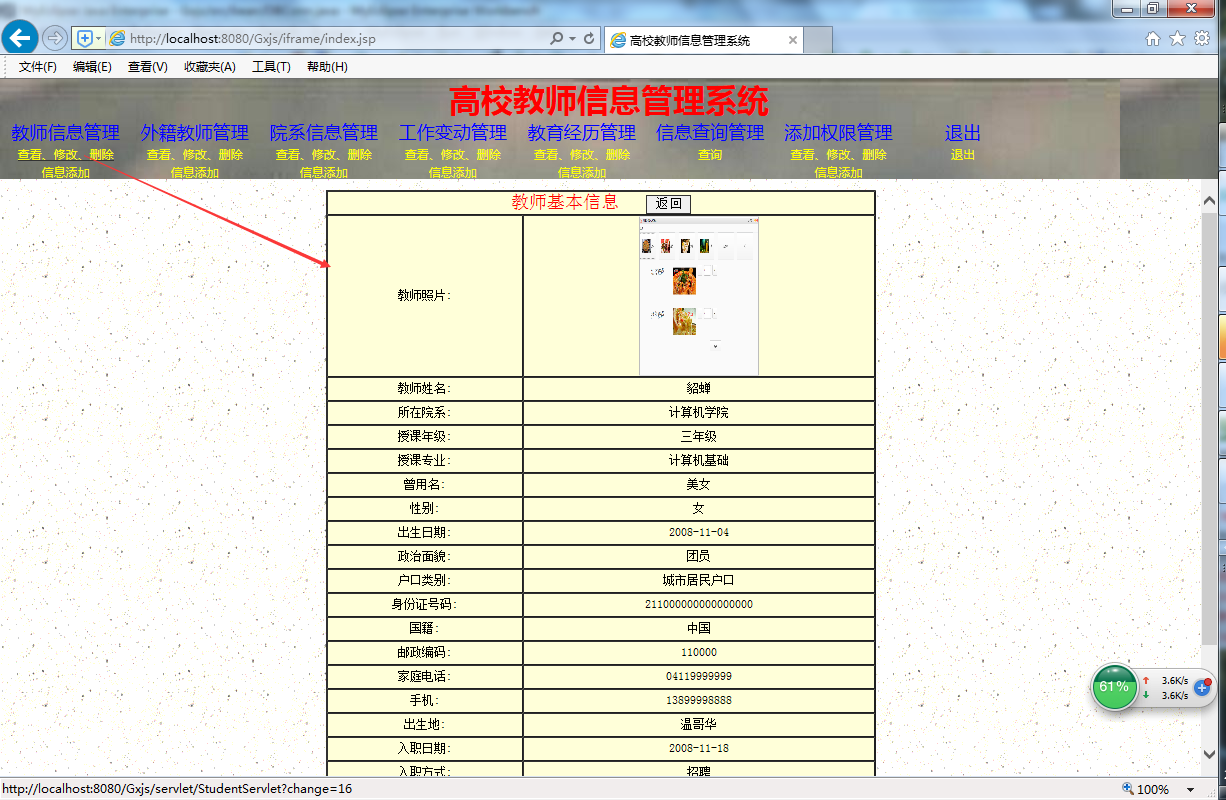Click the 计算机学院 department cell
Screen dimensions: 1226x800
pyautogui.click(x=699, y=413)
